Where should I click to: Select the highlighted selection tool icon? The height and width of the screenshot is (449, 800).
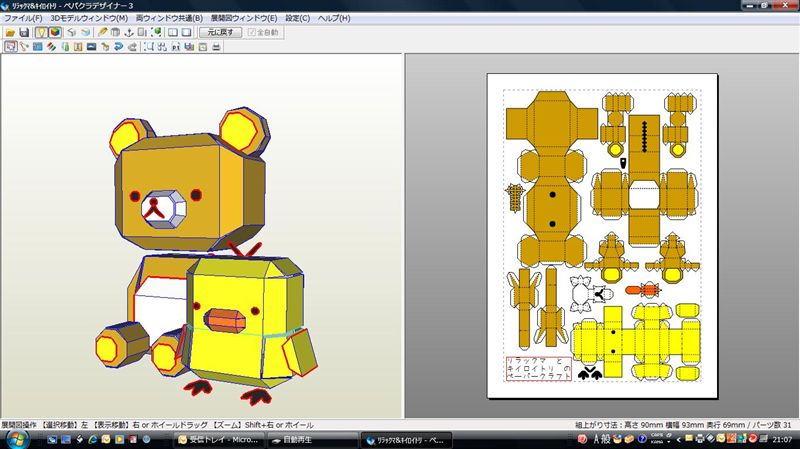click(11, 47)
